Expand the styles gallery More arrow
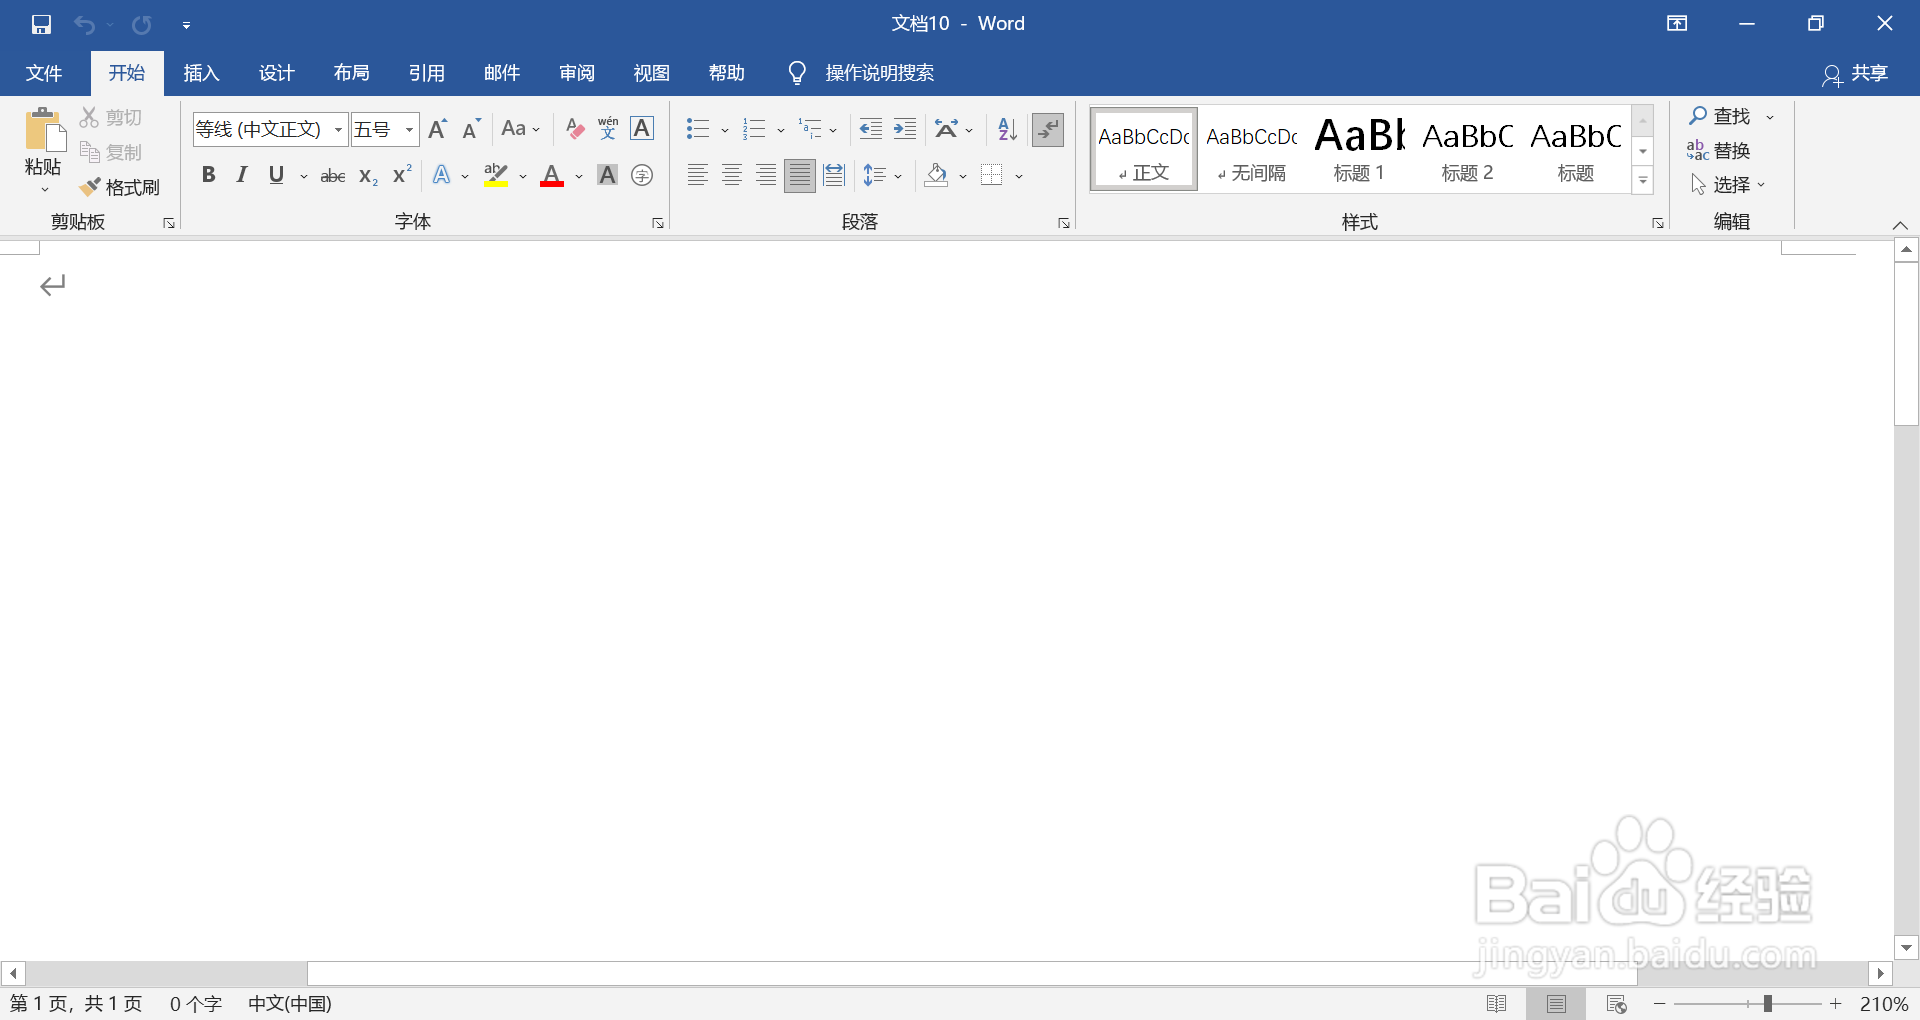This screenshot has width=1920, height=1020. click(1643, 181)
